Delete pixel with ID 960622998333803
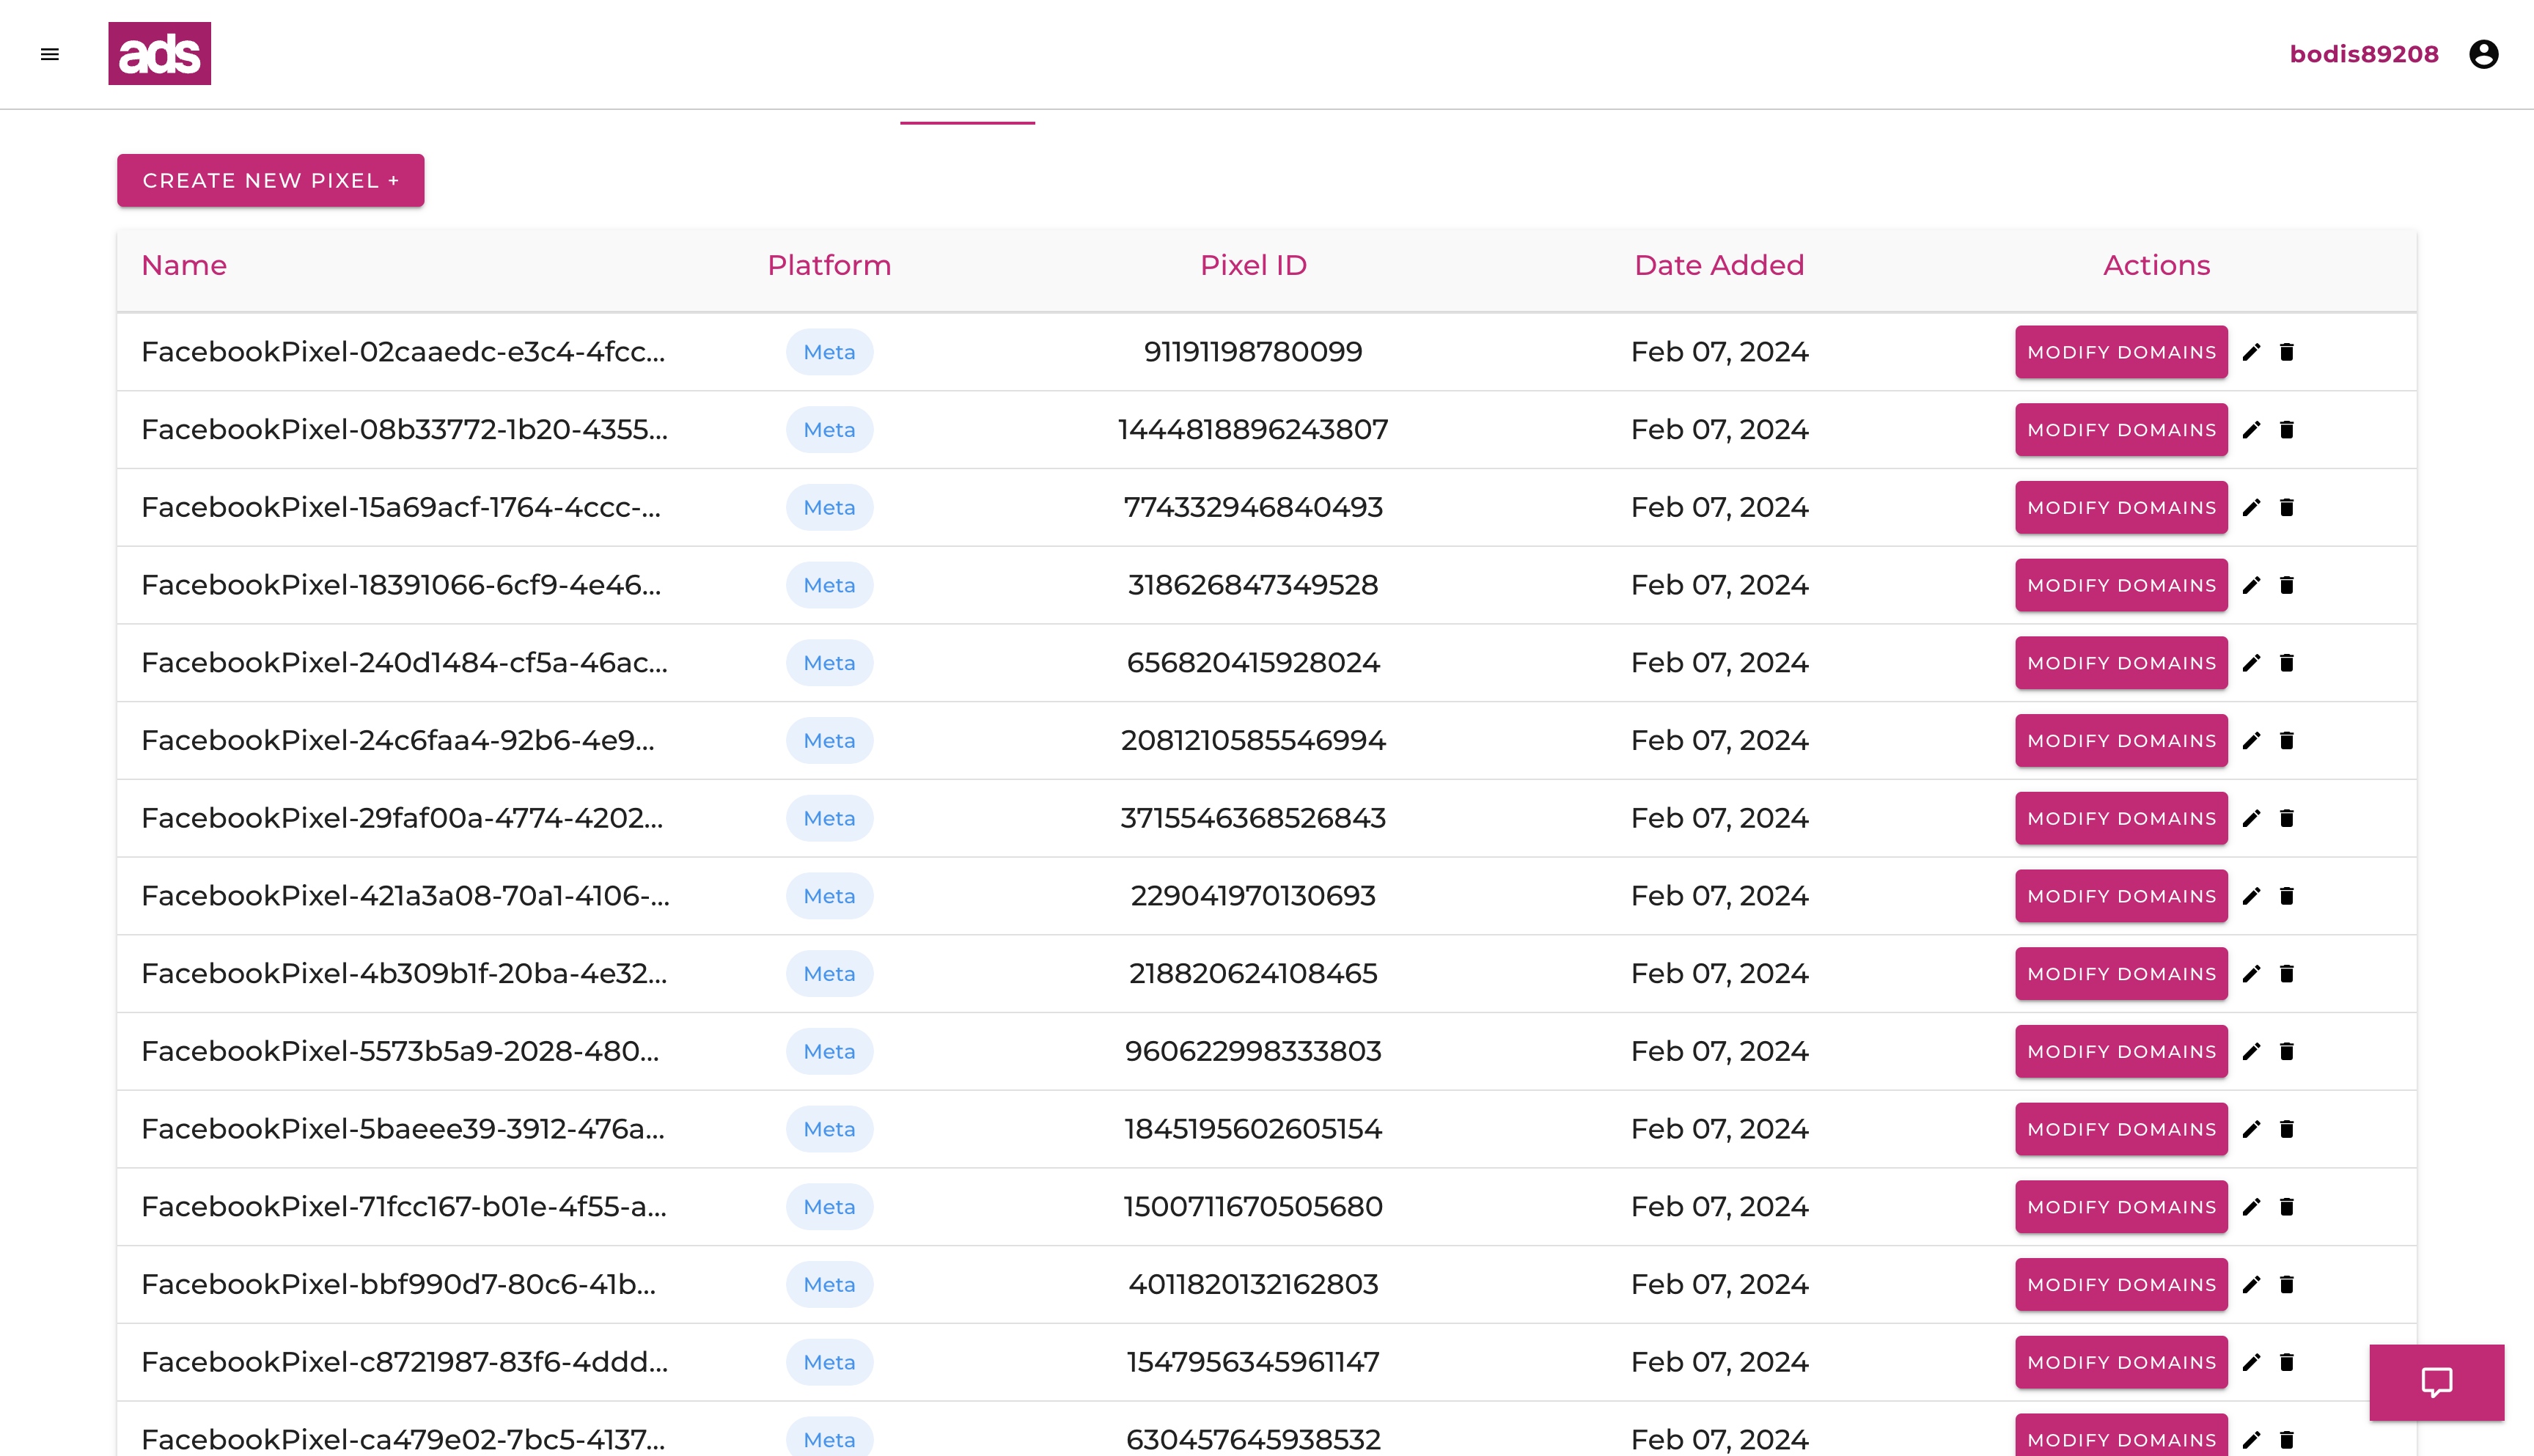 point(2286,1051)
